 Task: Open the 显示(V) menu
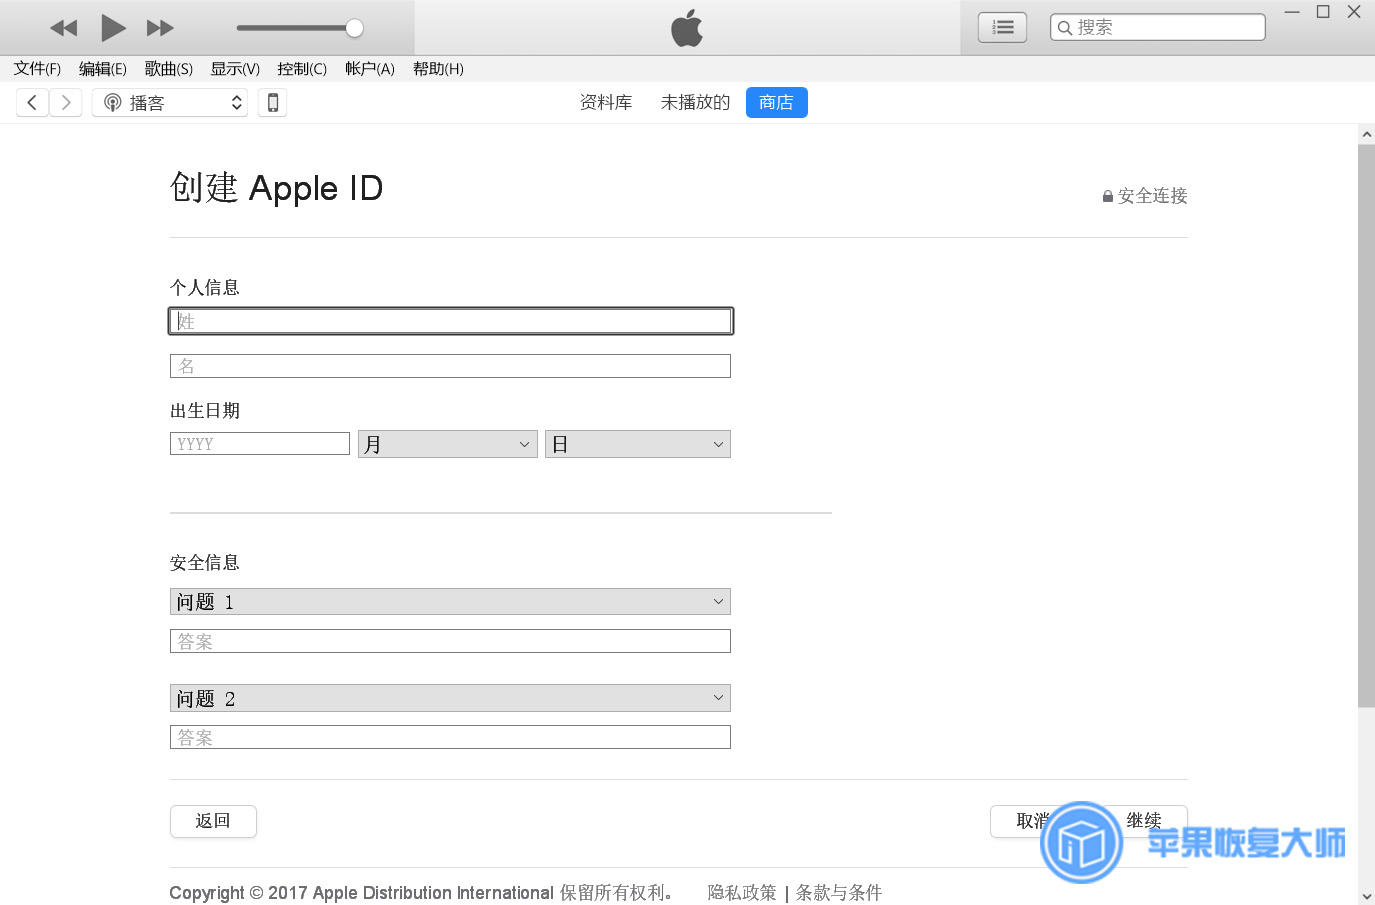click(x=235, y=69)
